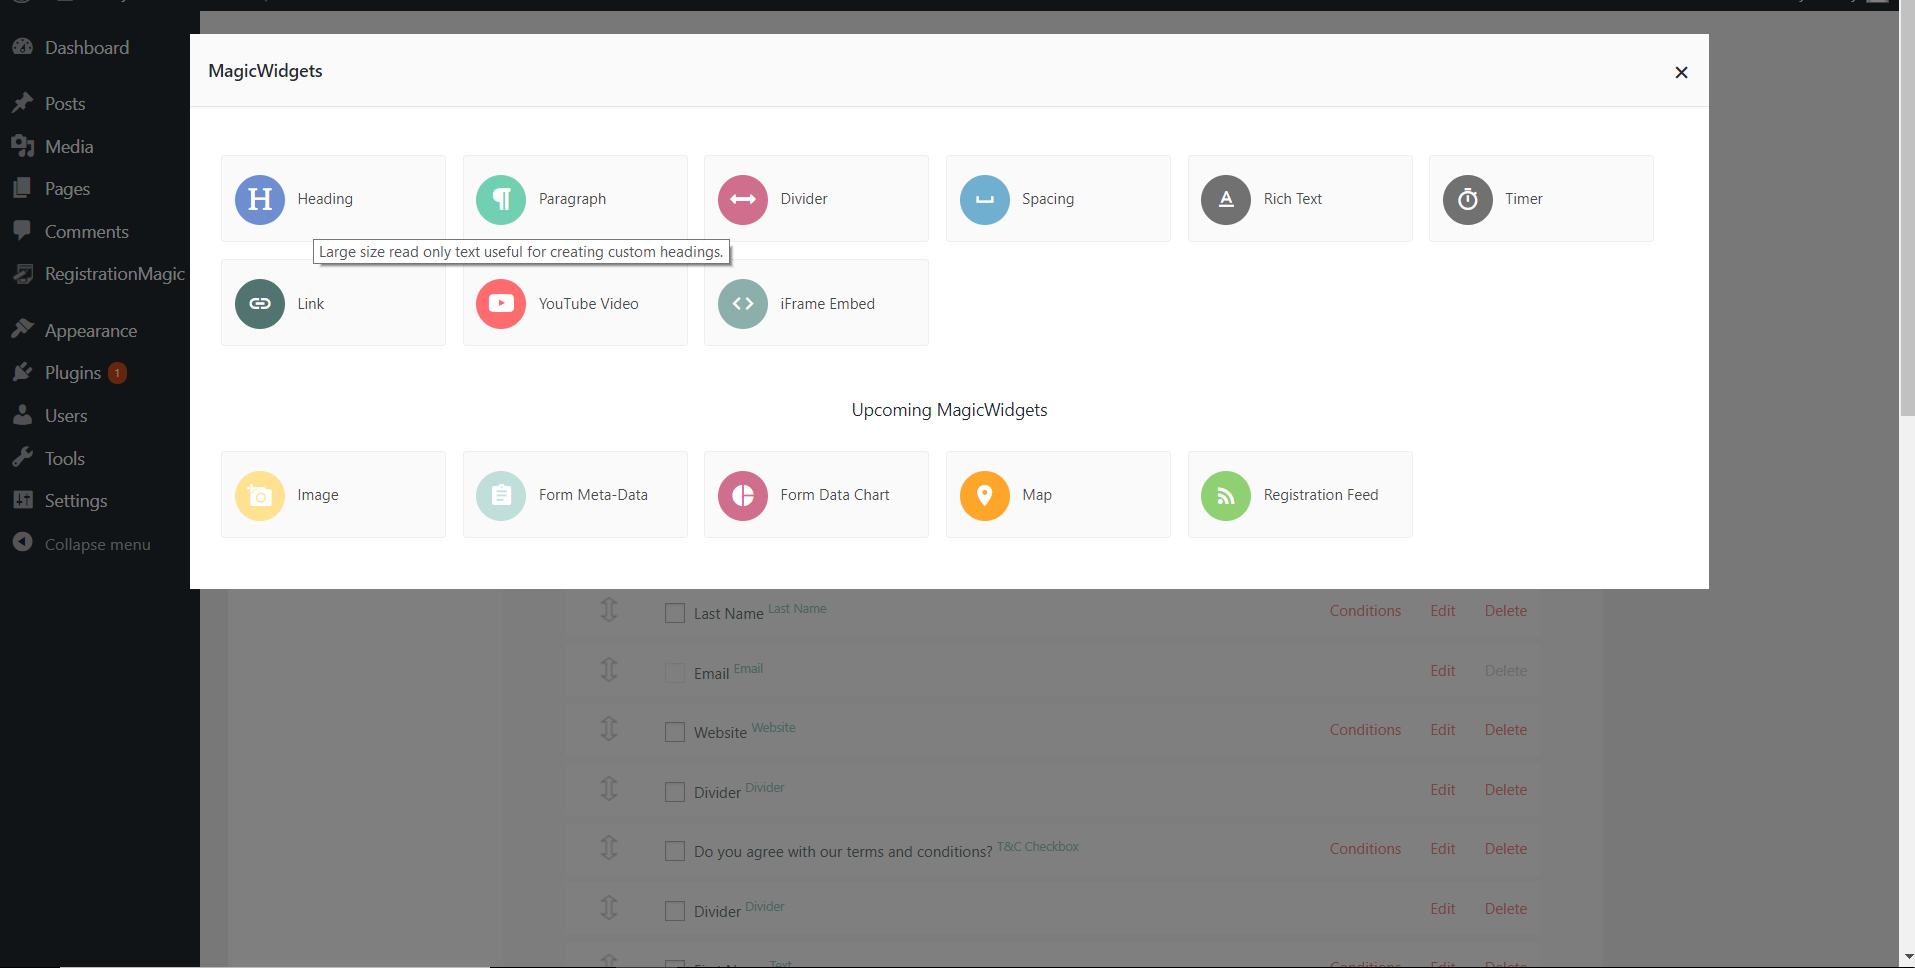Choose the Paragraph widget icon
Viewport: 1915px width, 968px height.
(501, 199)
